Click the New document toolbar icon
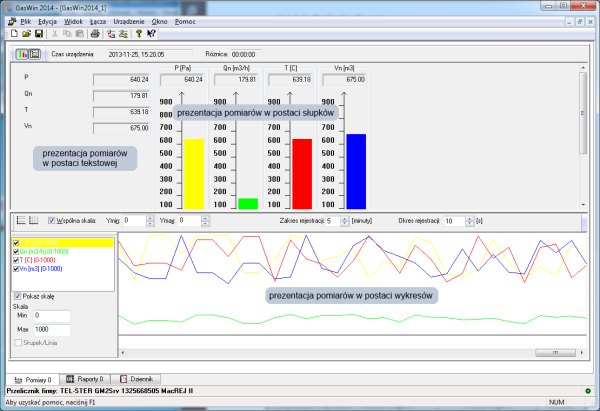Viewport: 600px width, 411px height. coord(12,34)
